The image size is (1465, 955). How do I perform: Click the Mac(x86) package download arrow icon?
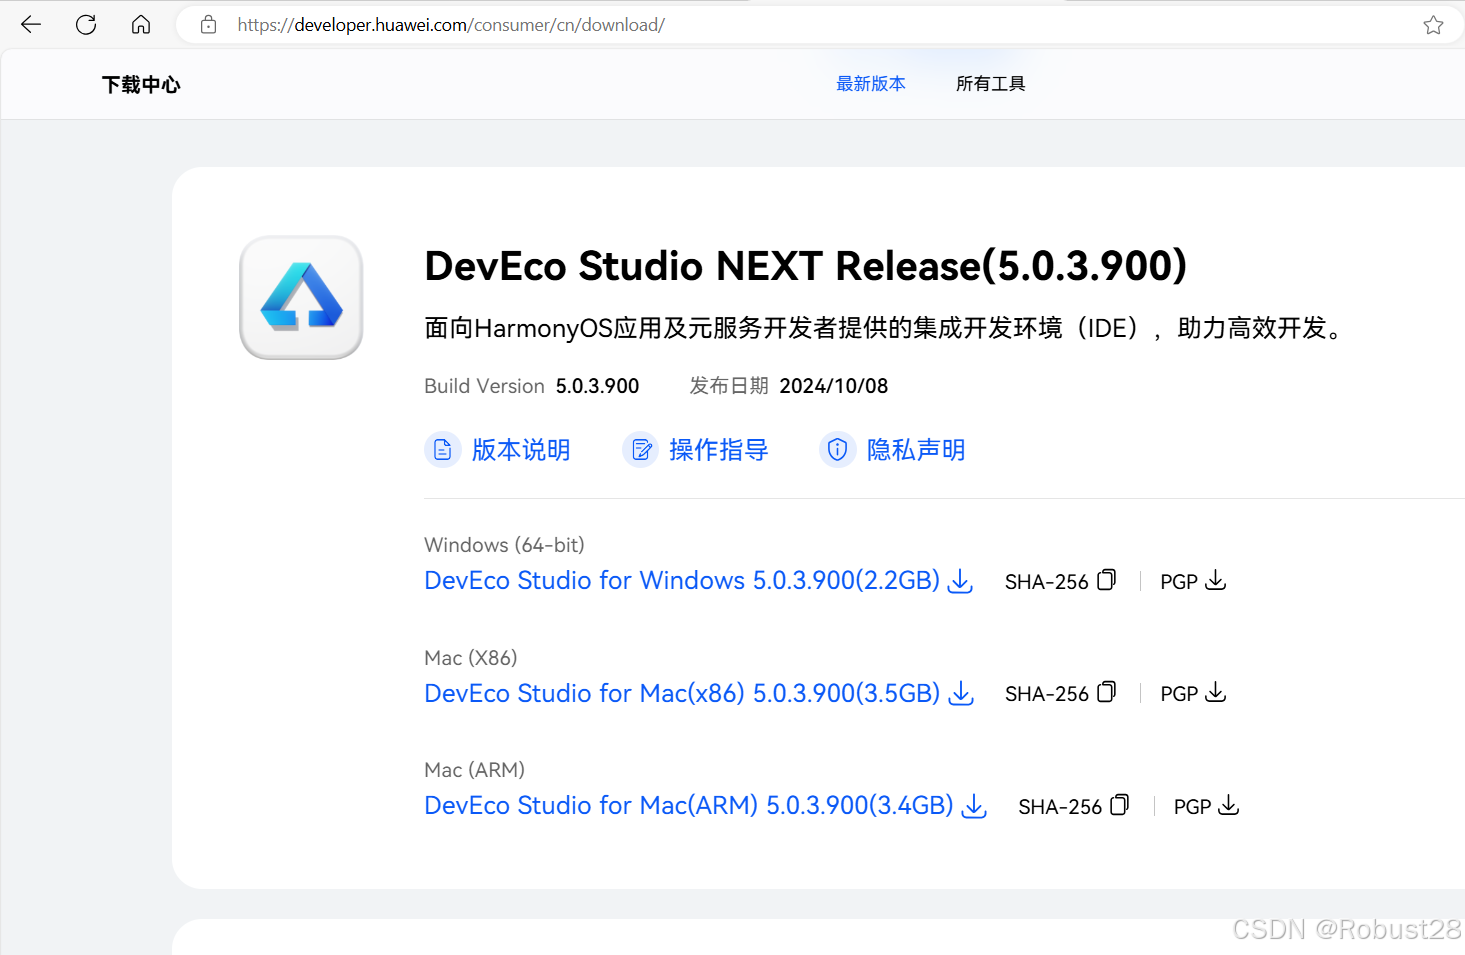(960, 693)
